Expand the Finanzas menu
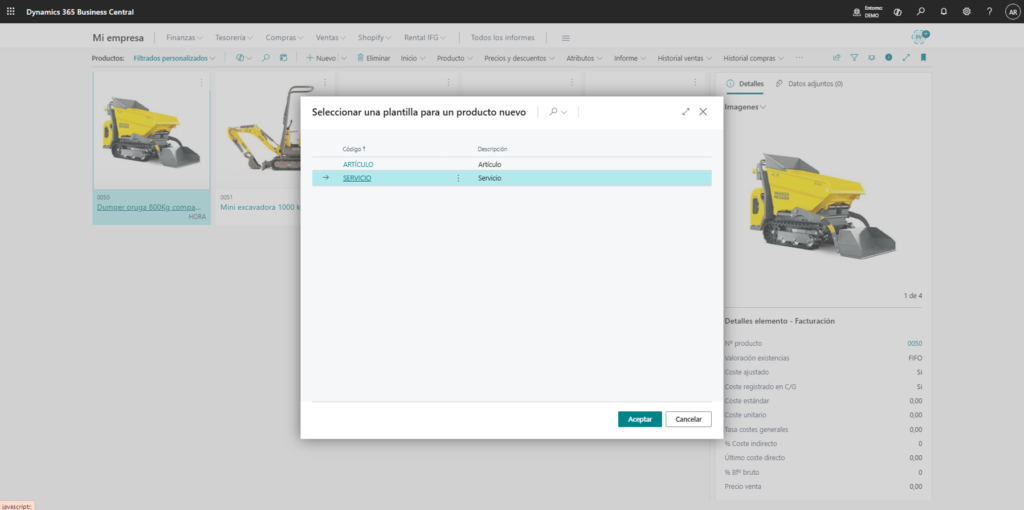 [185, 37]
